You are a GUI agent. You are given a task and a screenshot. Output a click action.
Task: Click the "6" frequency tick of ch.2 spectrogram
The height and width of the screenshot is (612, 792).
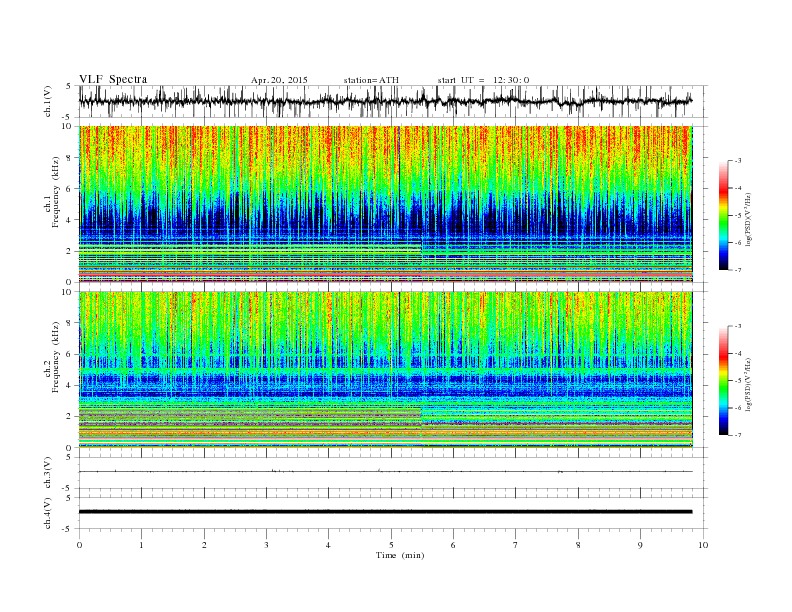click(x=70, y=354)
